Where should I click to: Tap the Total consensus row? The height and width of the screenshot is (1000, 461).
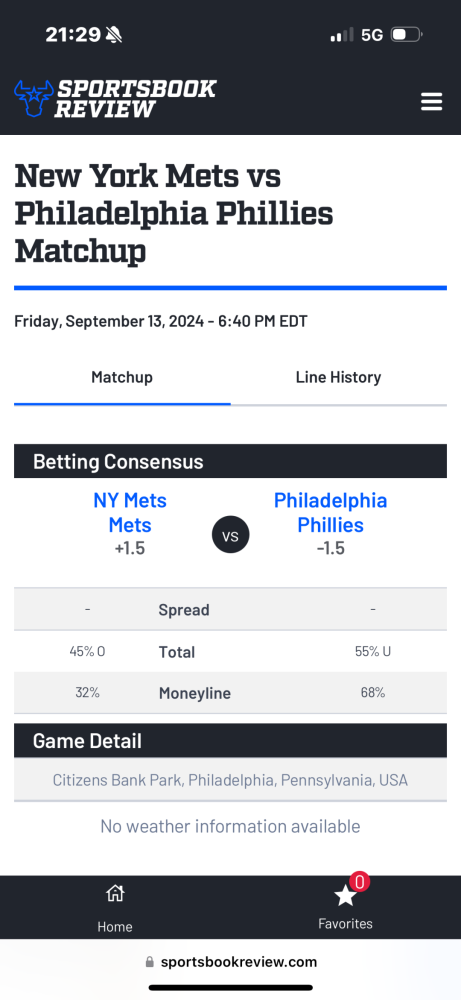pos(230,652)
